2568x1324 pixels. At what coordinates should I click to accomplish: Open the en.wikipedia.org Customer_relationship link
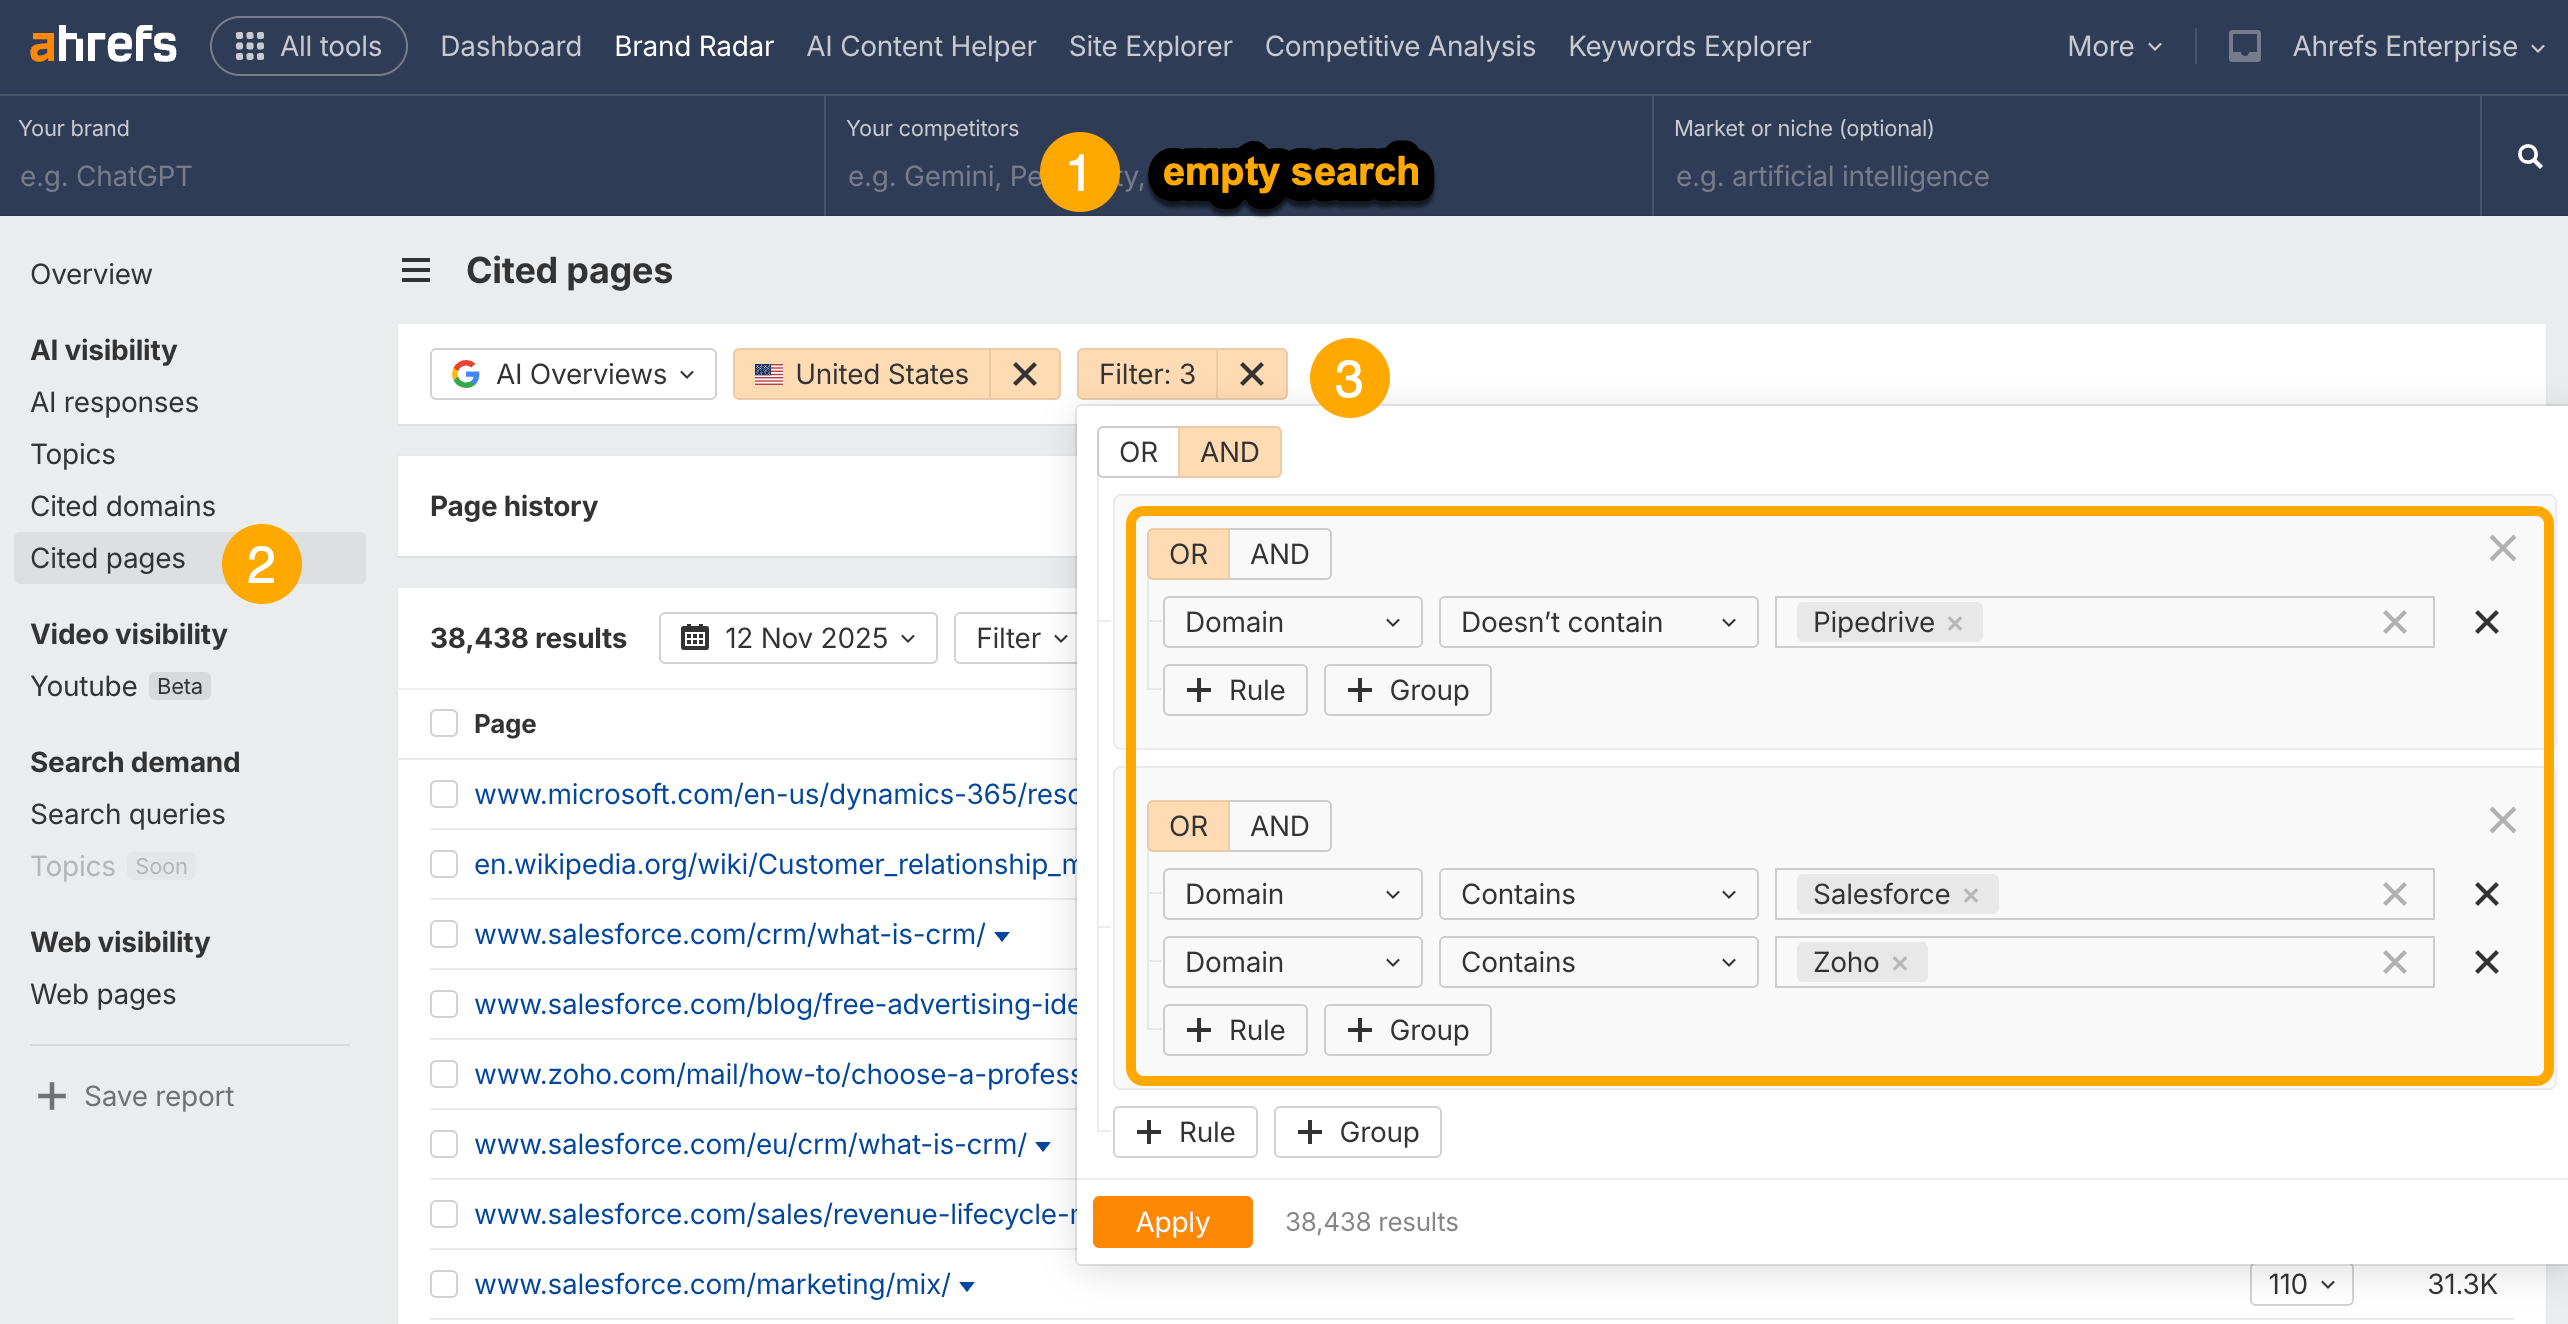point(775,864)
